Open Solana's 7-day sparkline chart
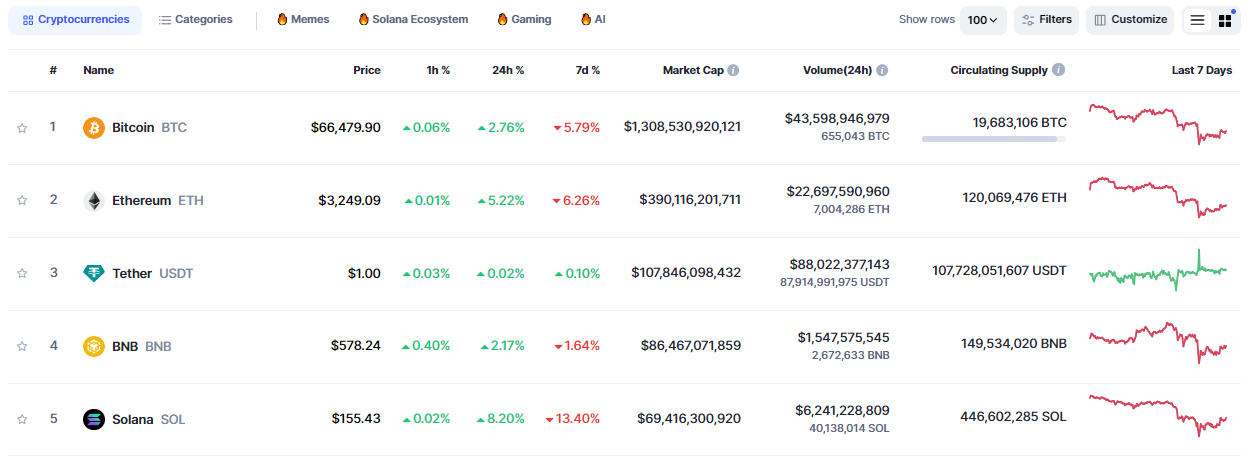This screenshot has width=1255, height=456. tap(1158, 415)
